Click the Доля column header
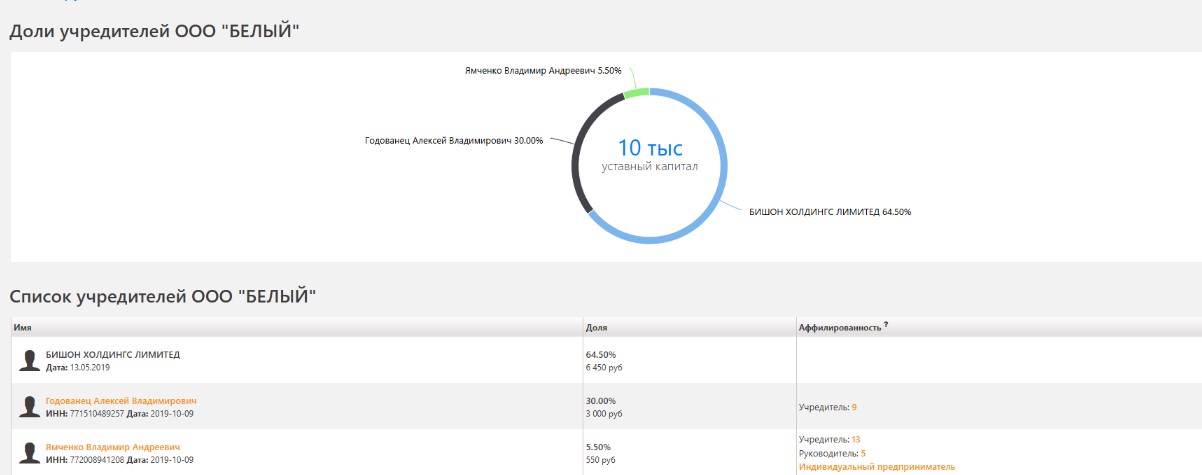This screenshot has height=475, width=1202. [595, 327]
